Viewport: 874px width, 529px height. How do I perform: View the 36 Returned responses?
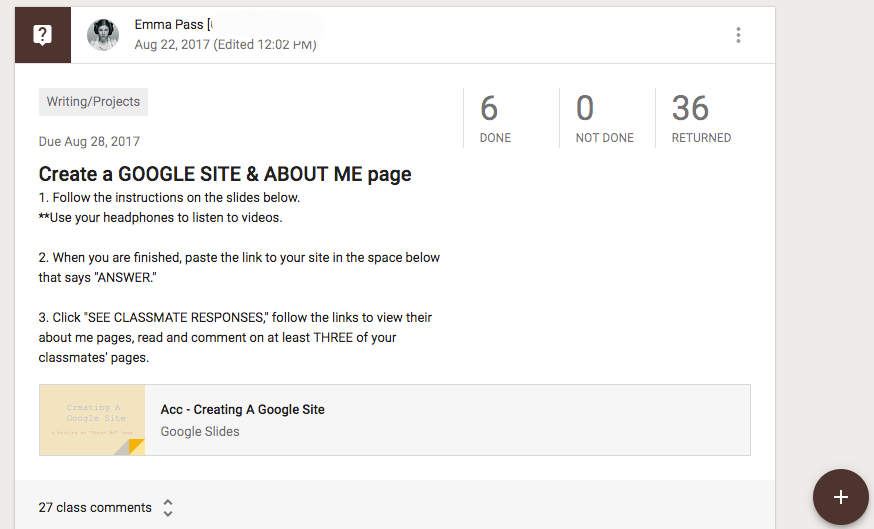[x=701, y=118]
